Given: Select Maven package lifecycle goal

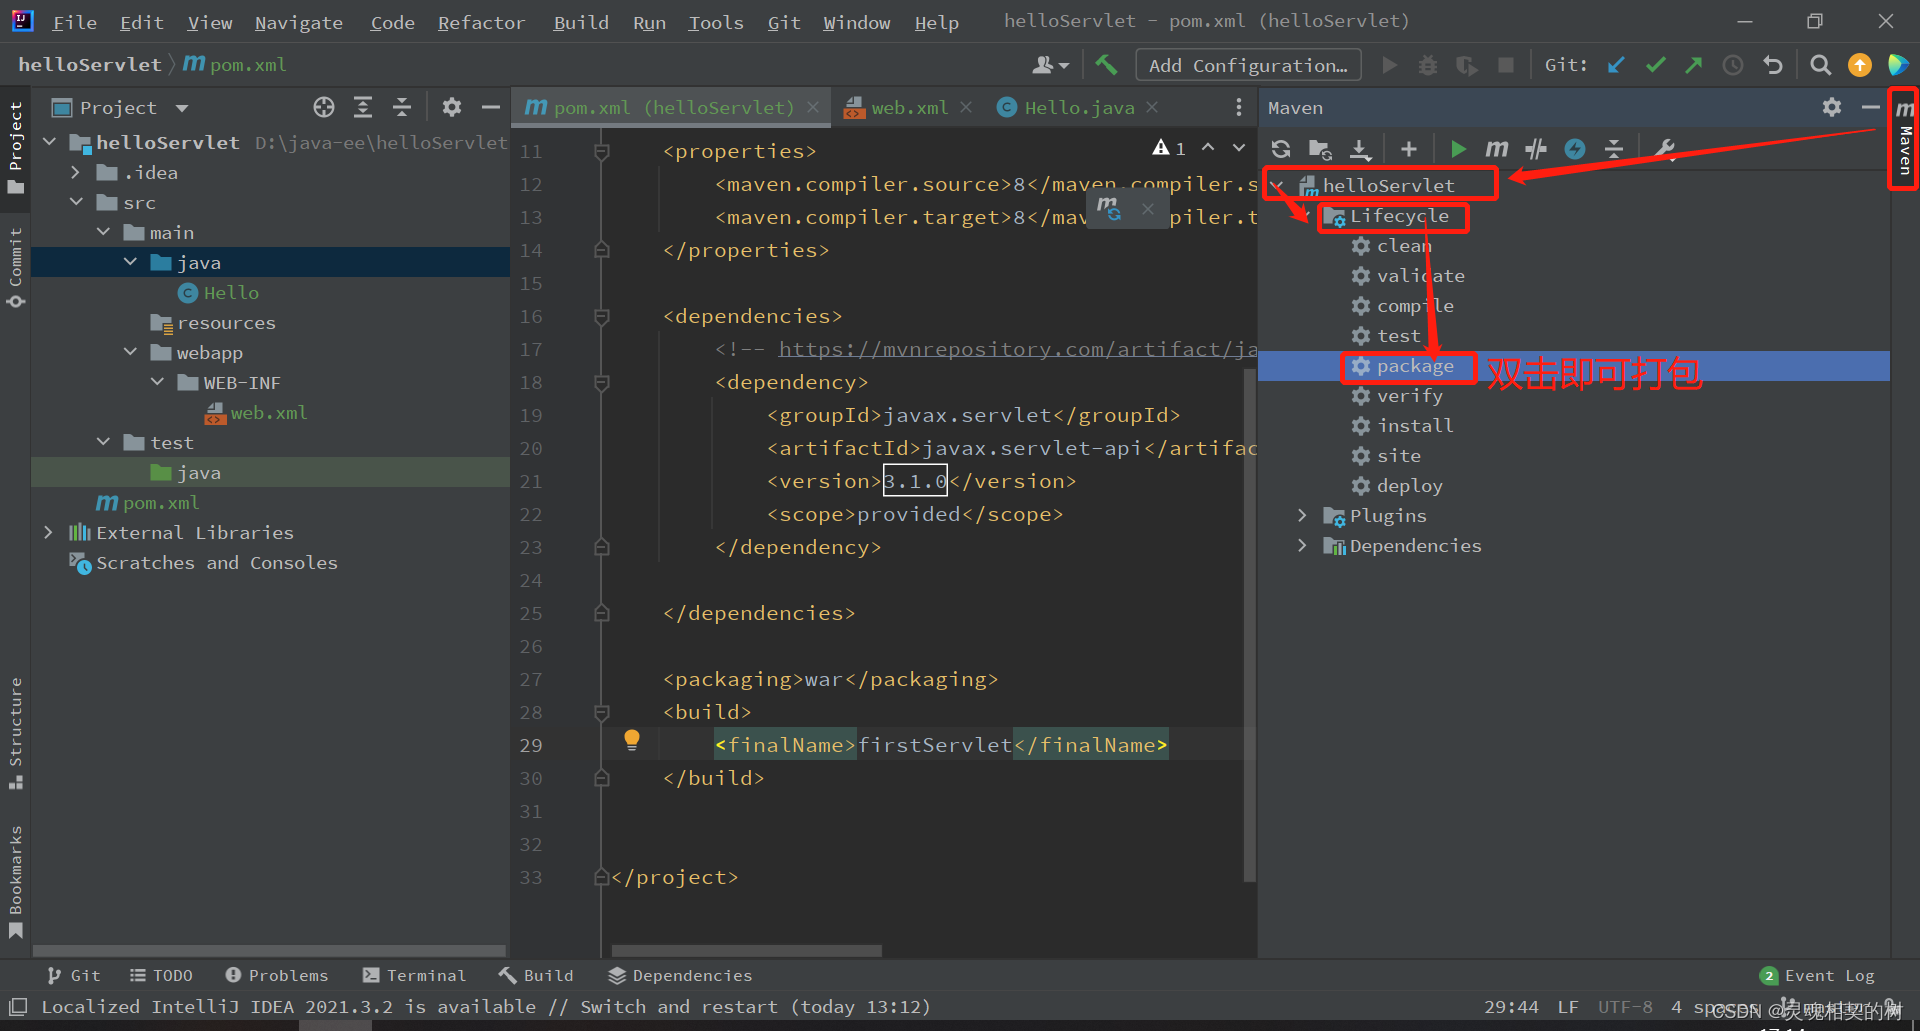Looking at the screenshot, I should 1415,366.
